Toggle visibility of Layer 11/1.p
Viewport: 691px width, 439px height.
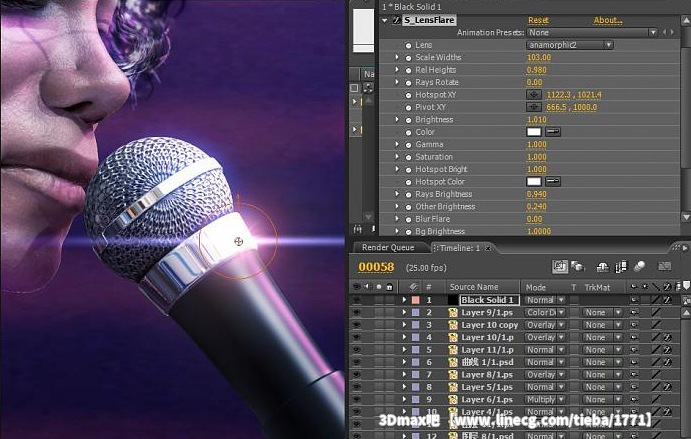coord(357,350)
